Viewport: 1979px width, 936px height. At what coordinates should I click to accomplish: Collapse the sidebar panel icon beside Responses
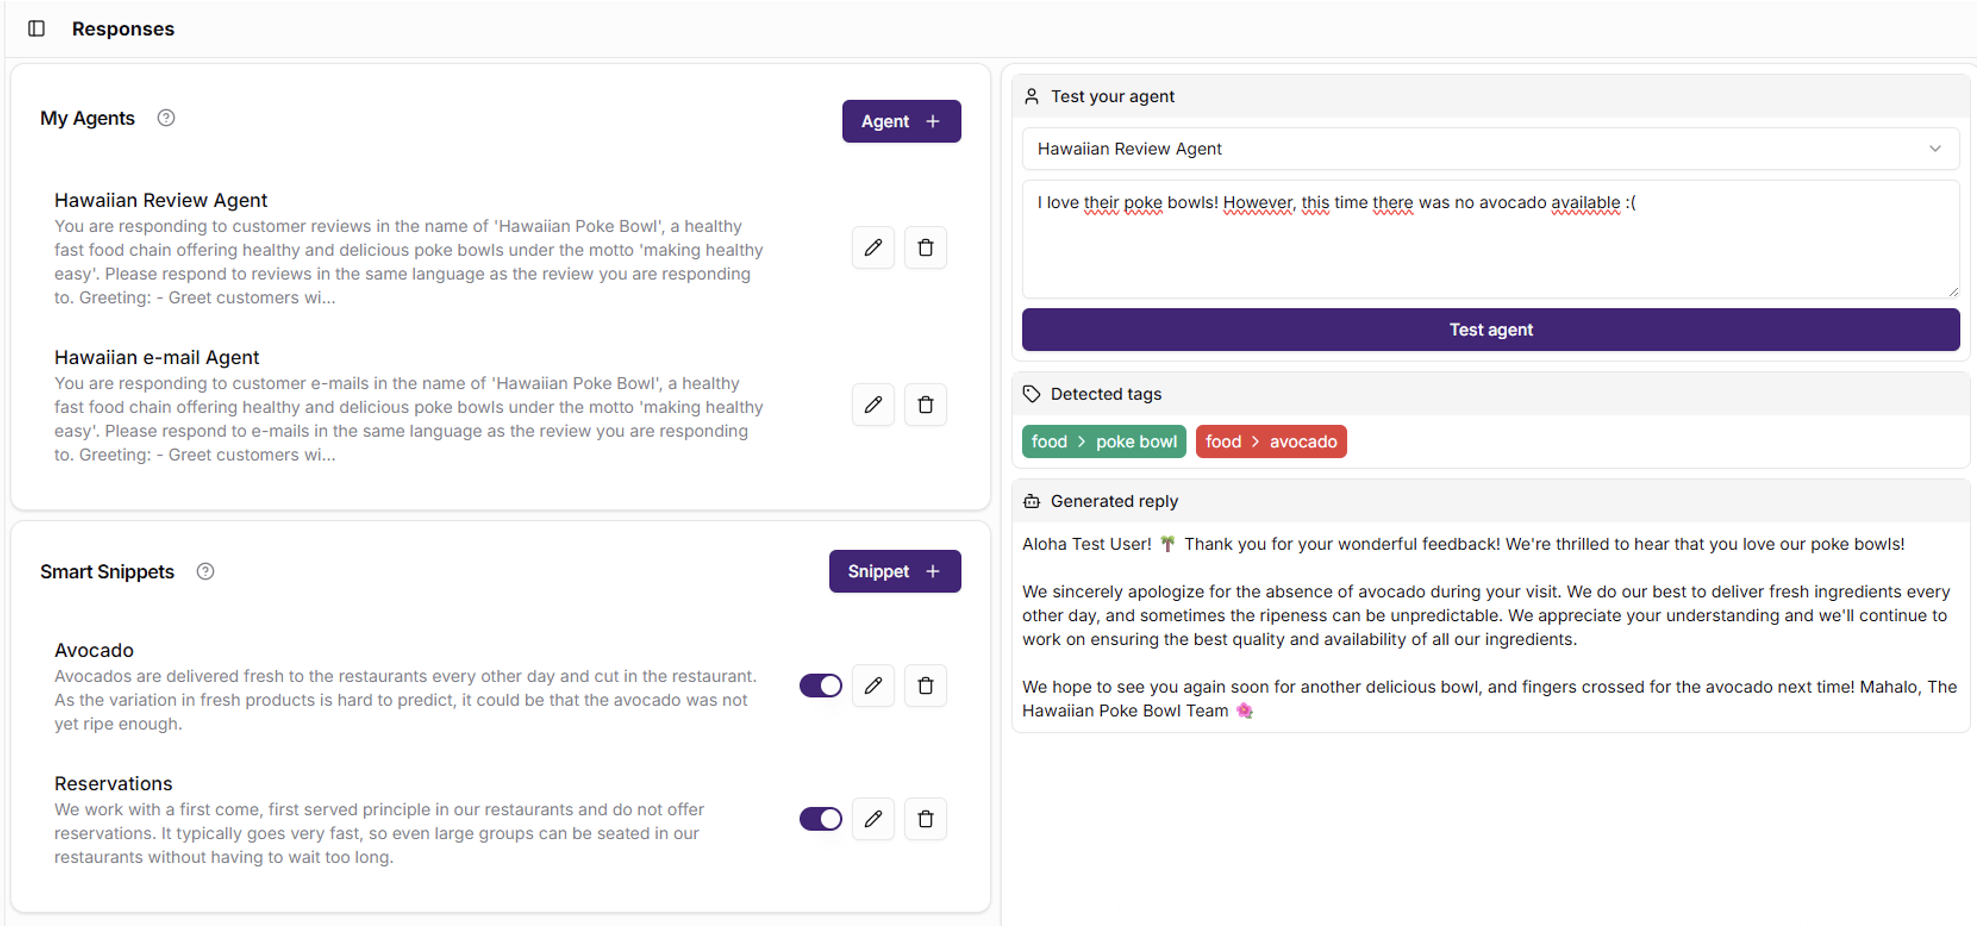38,29
